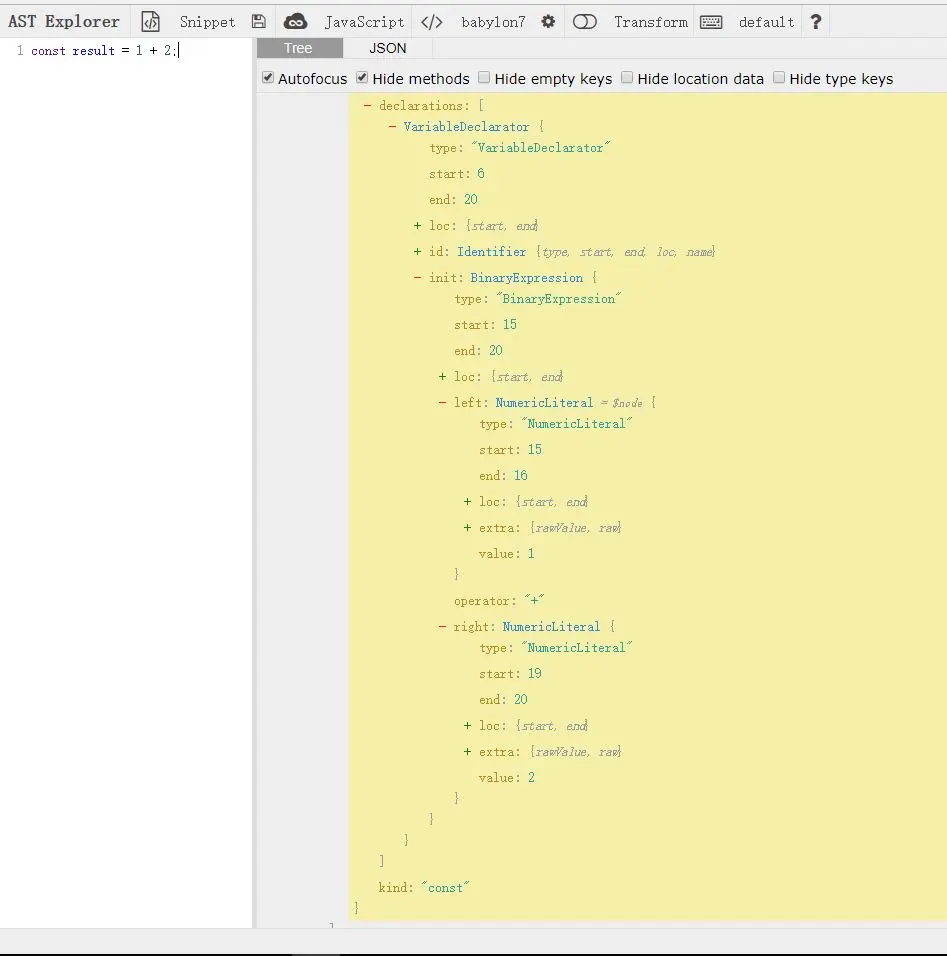Collapse the left: NumericLiteral node
This screenshot has height=956, width=947.
pos(442,402)
